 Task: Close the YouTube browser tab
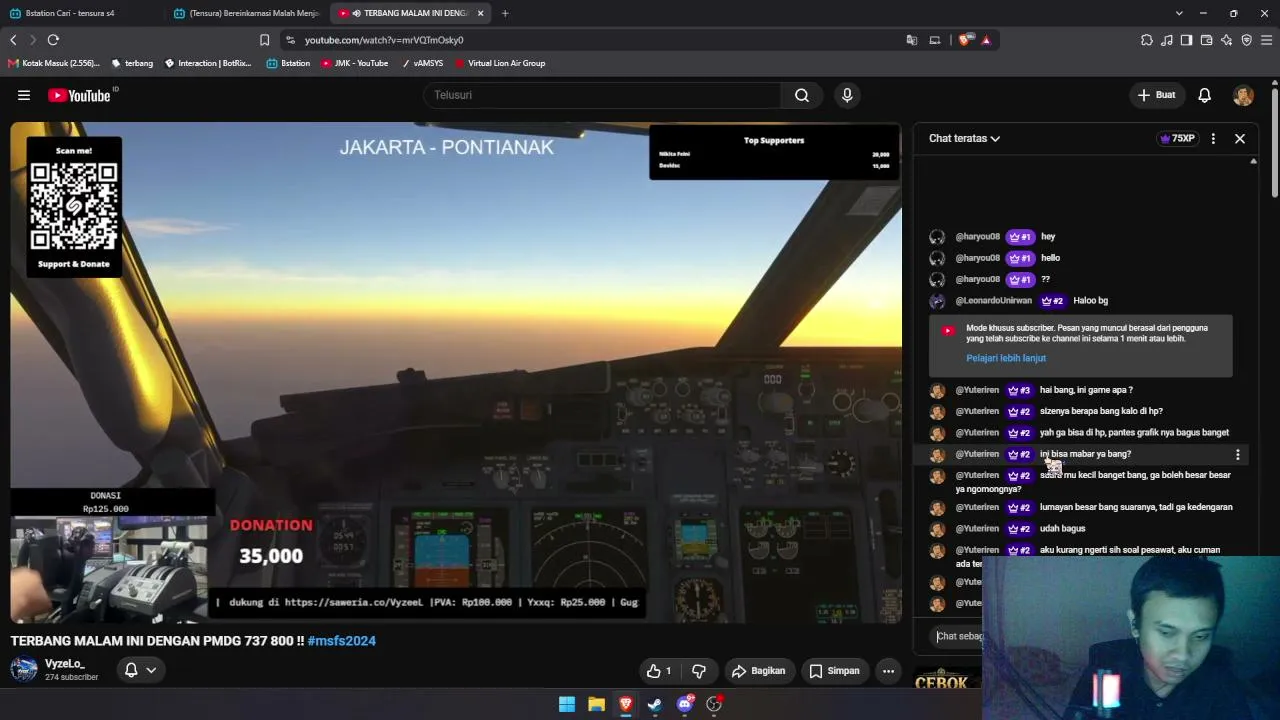[481, 13]
